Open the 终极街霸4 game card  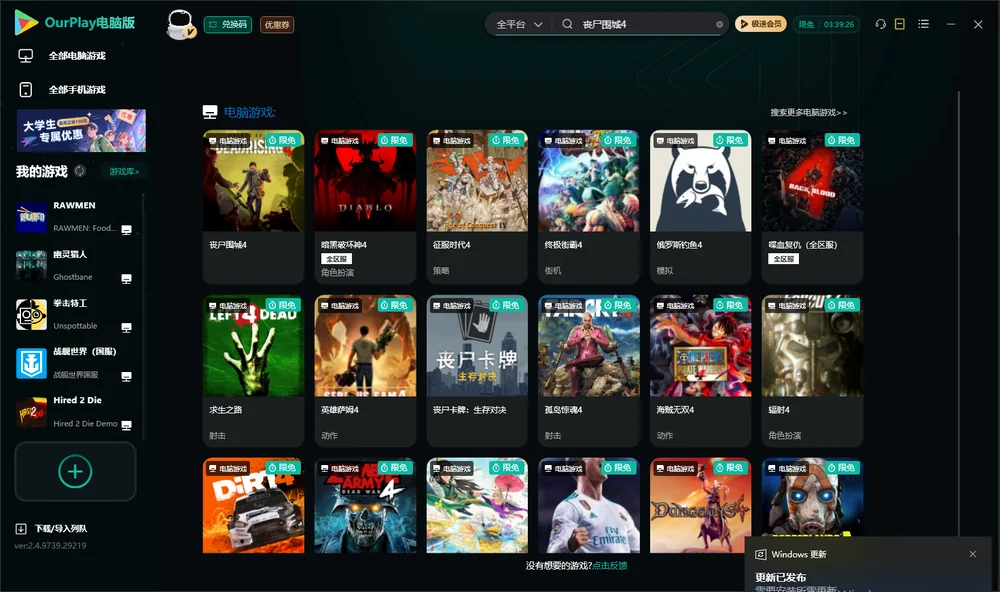(x=589, y=207)
